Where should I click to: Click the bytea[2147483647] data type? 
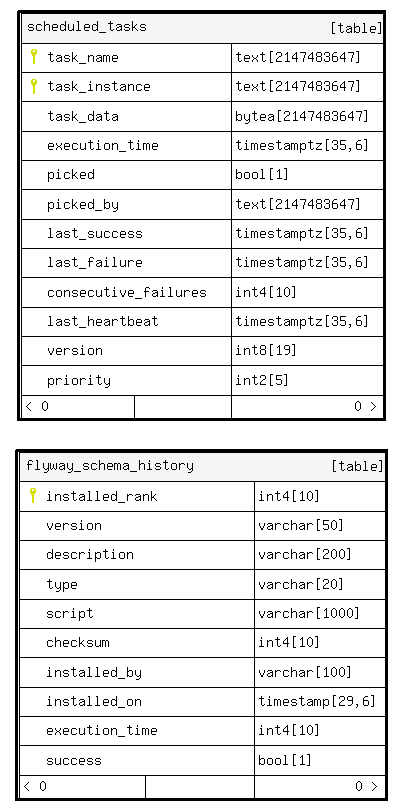coord(302,116)
